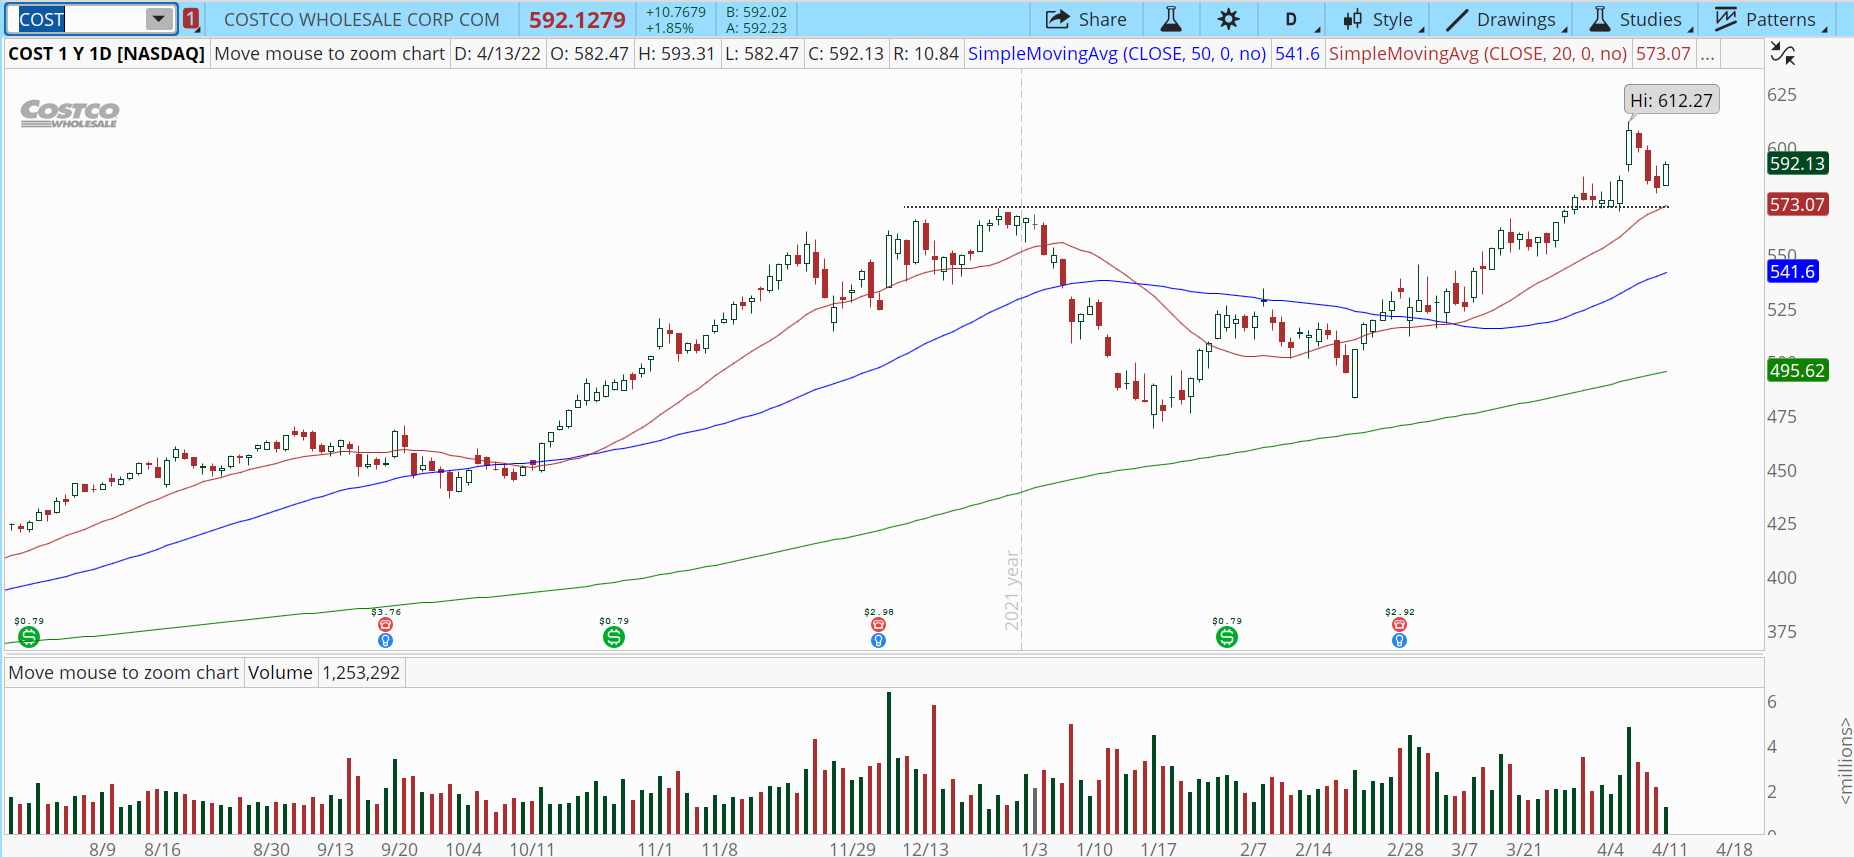Open the flask icon beside Share
Image resolution: width=1854 pixels, height=857 pixels.
[x=1170, y=19]
